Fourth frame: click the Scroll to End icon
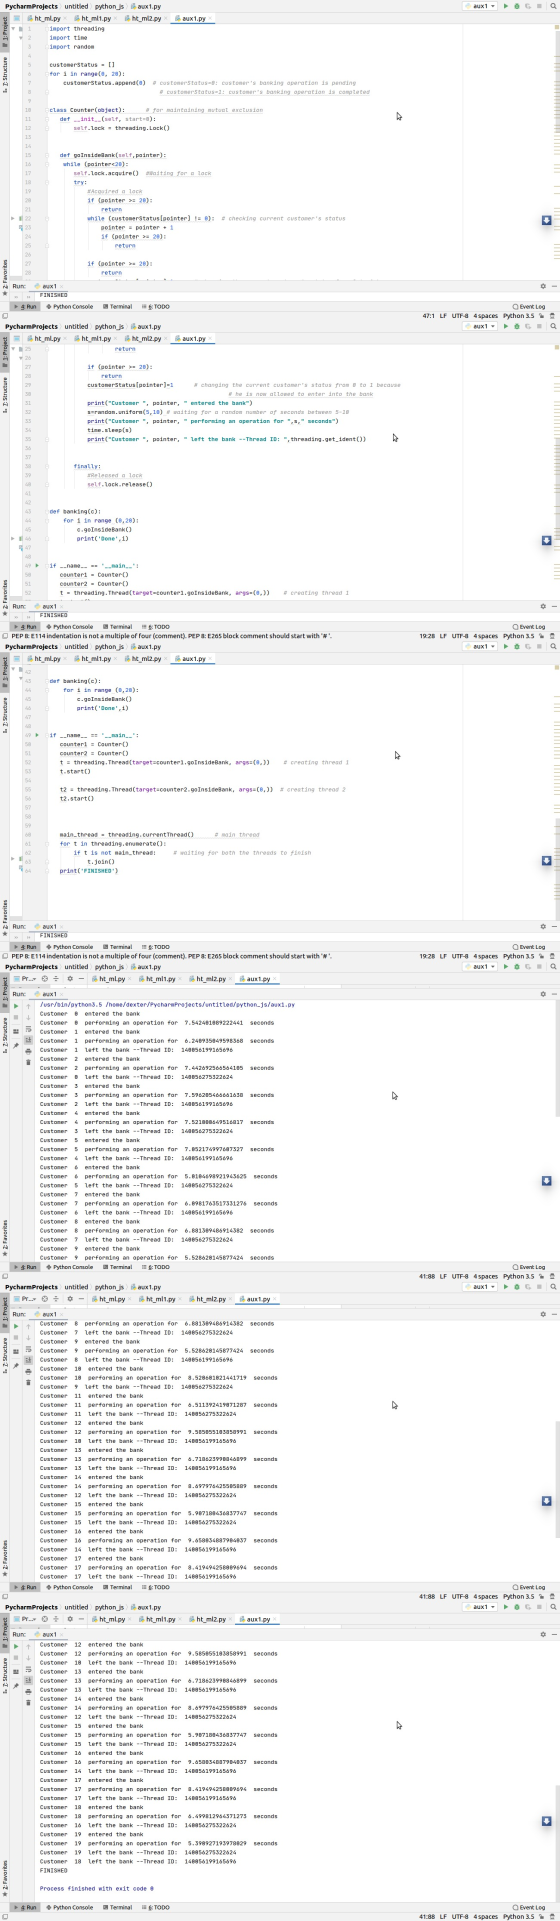Image resolution: width=560 pixels, height=1921 pixels. click(28, 1039)
